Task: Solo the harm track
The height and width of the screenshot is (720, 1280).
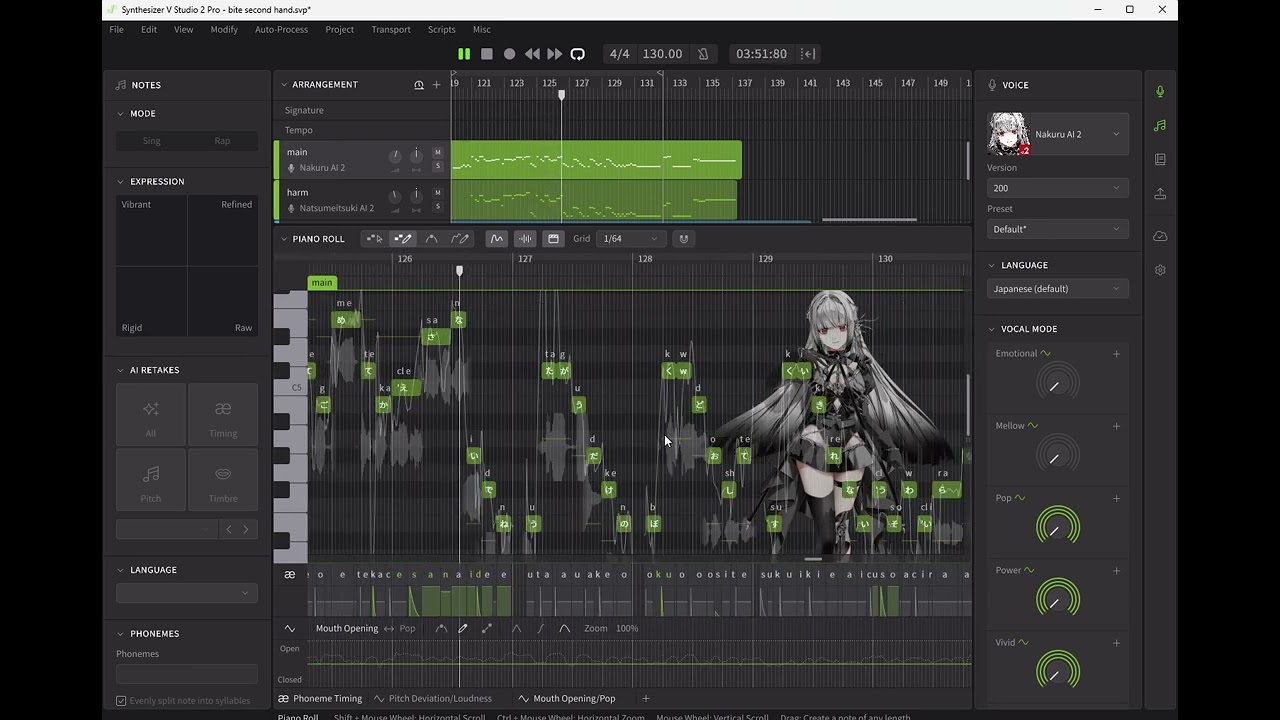Action: pos(437,206)
